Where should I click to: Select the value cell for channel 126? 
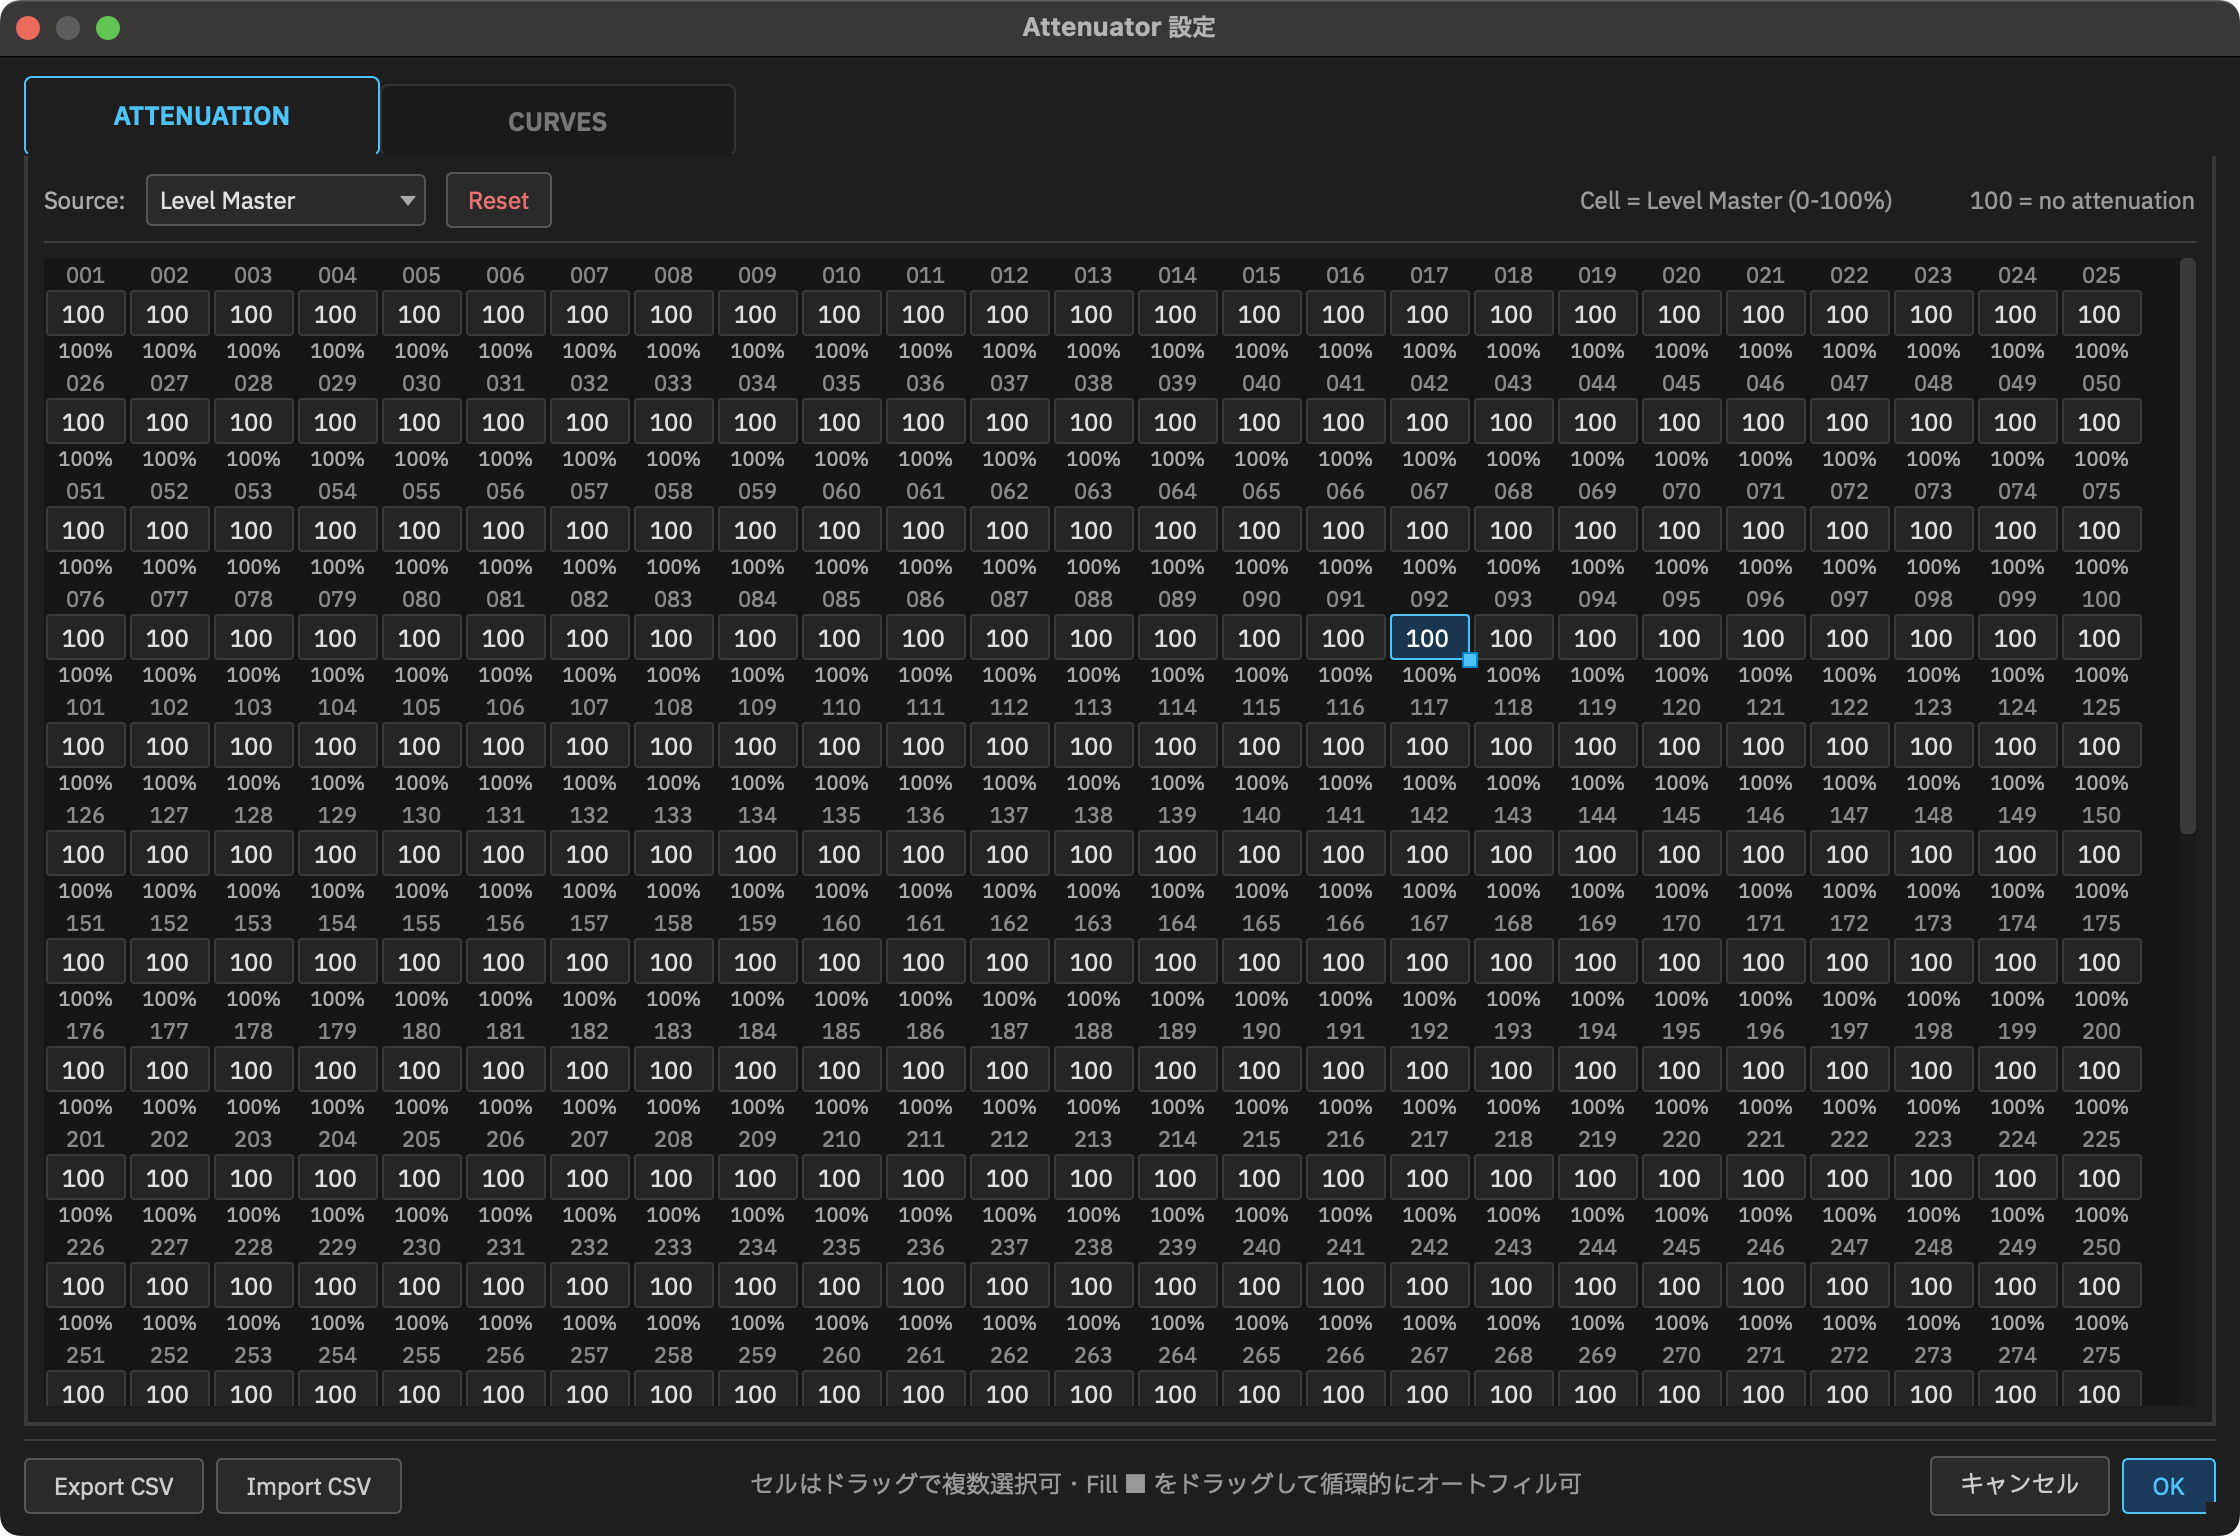(85, 854)
